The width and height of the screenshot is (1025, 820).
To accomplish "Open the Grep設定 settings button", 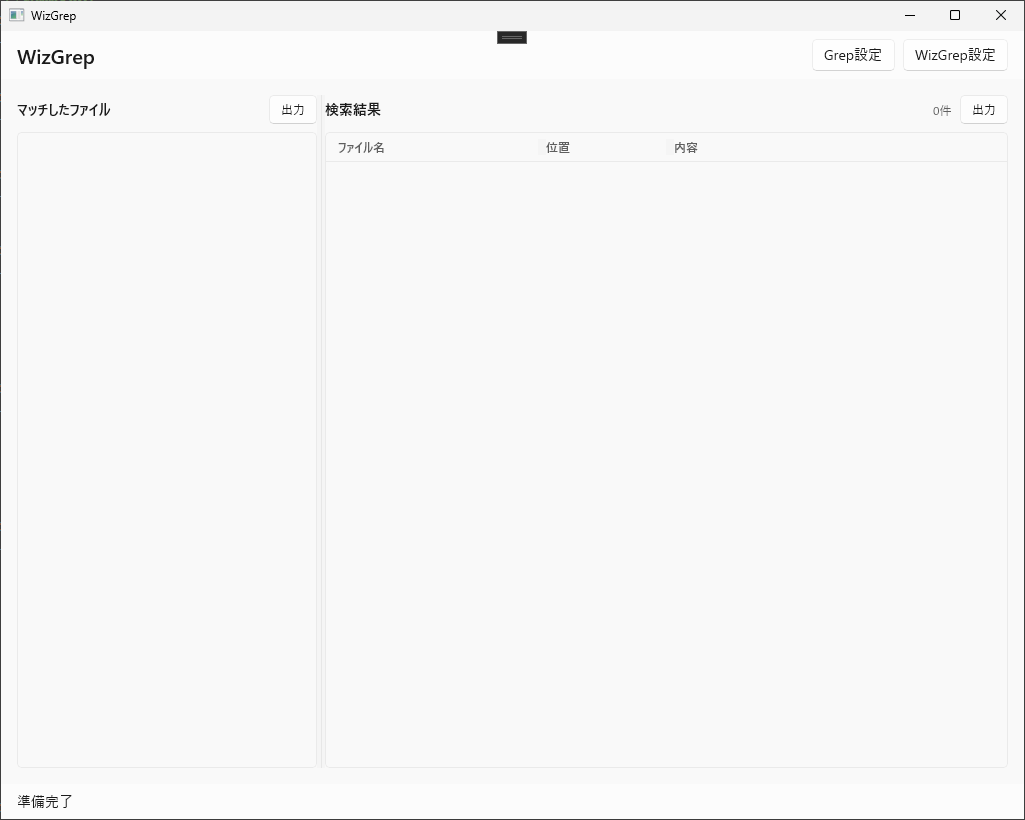I will click(853, 55).
